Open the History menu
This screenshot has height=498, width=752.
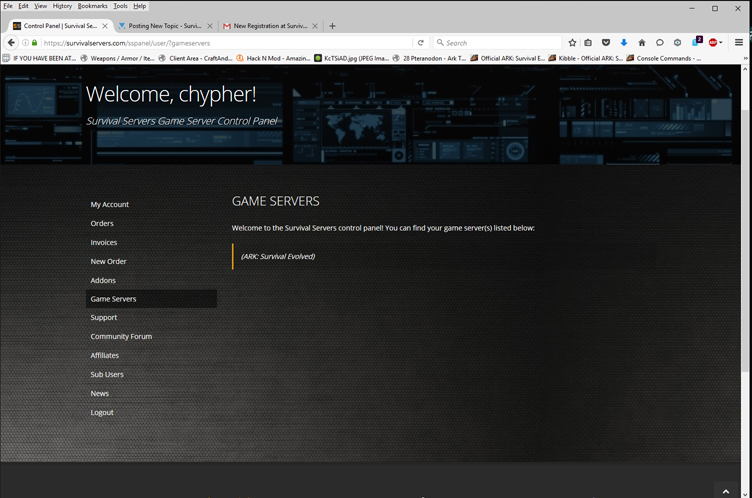[62, 6]
